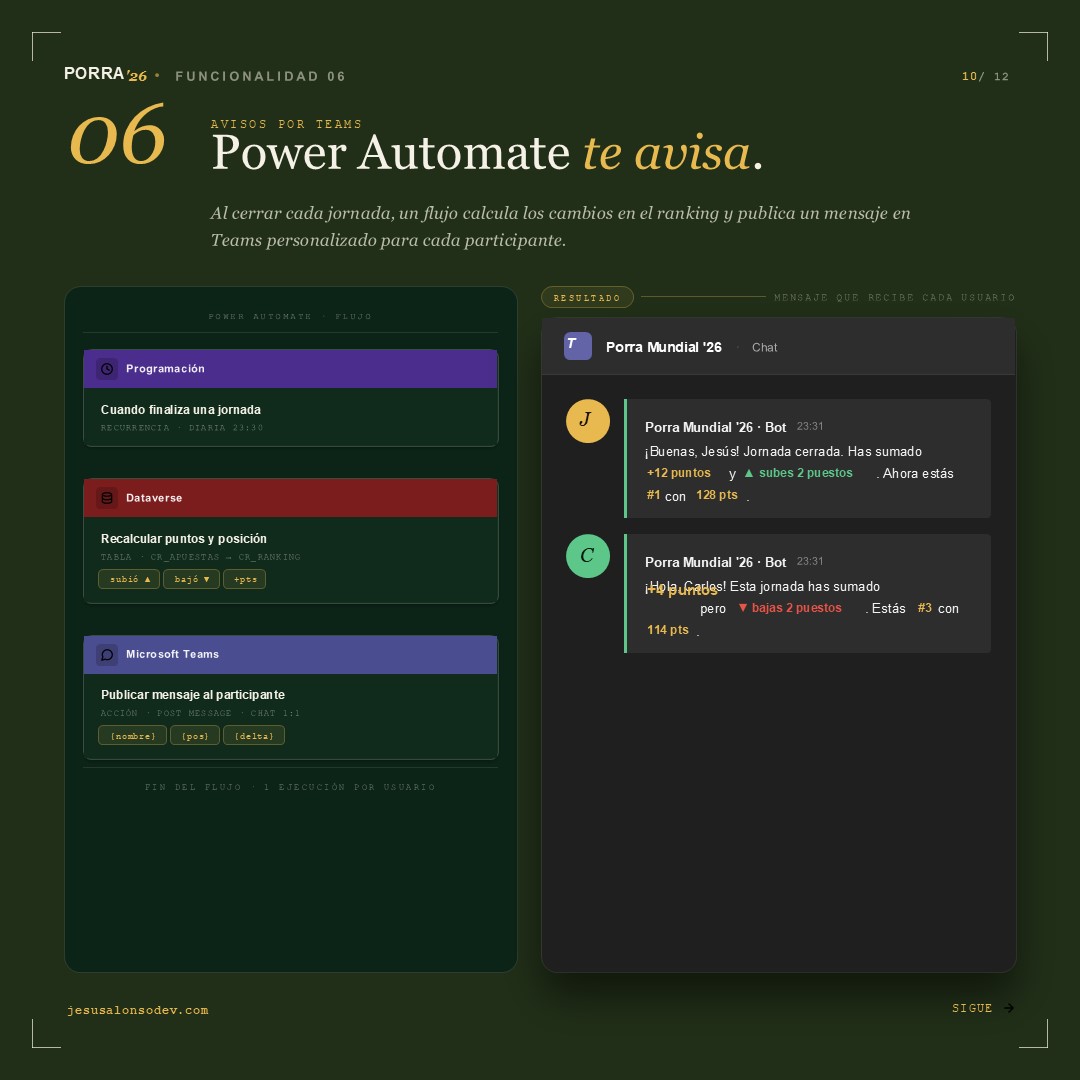Click the Teams logo icon beside Porra Mundial '26
The width and height of the screenshot is (1080, 1080).
tap(577, 346)
